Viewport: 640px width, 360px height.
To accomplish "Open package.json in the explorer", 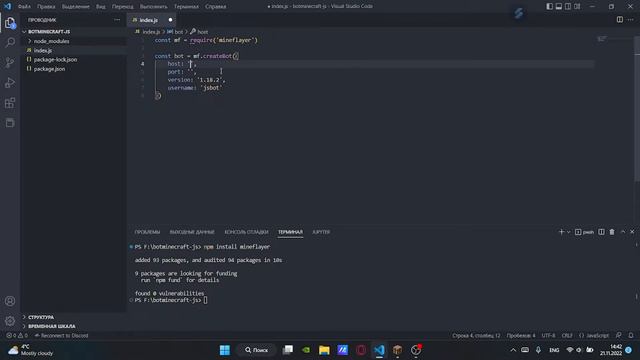I will [x=73, y=69].
